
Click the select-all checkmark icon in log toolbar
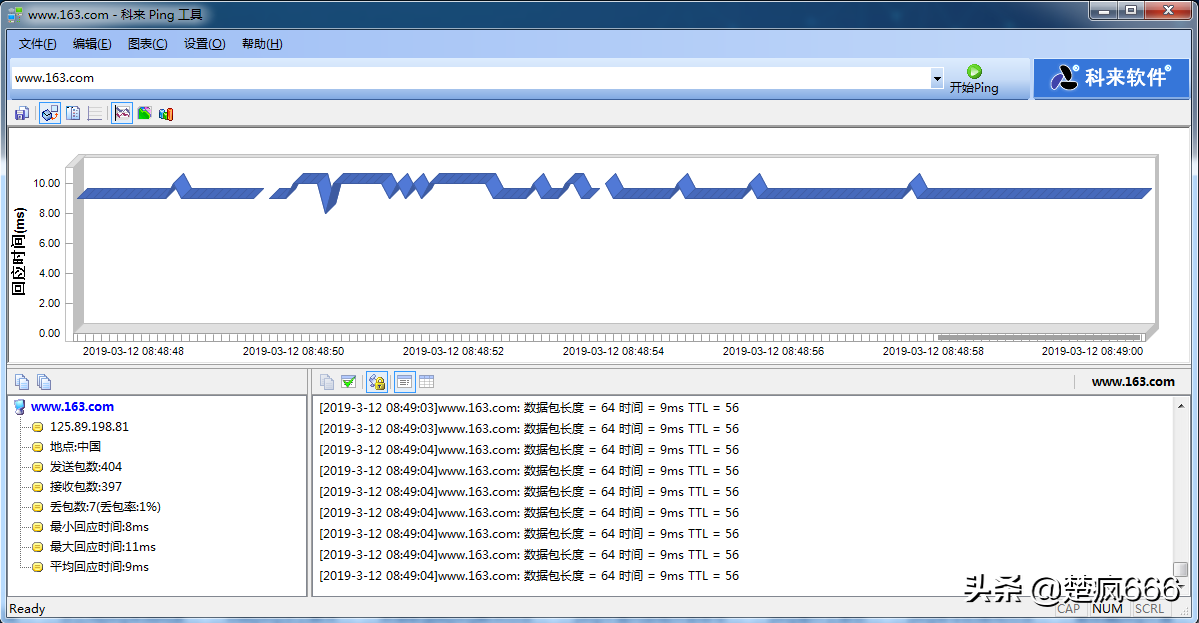(349, 381)
